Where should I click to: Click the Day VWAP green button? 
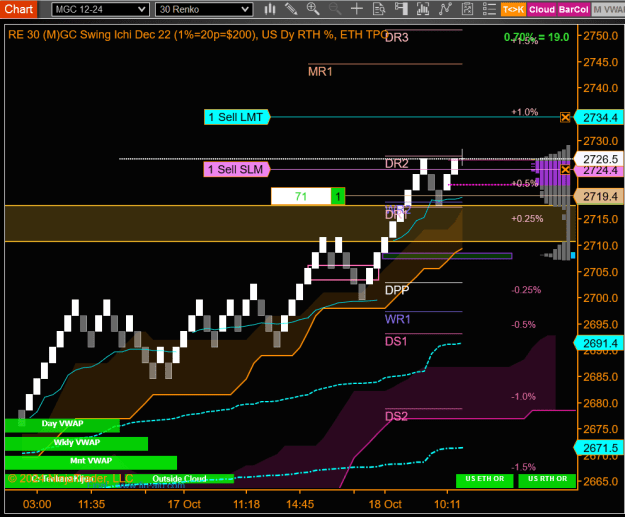[x=62, y=425]
